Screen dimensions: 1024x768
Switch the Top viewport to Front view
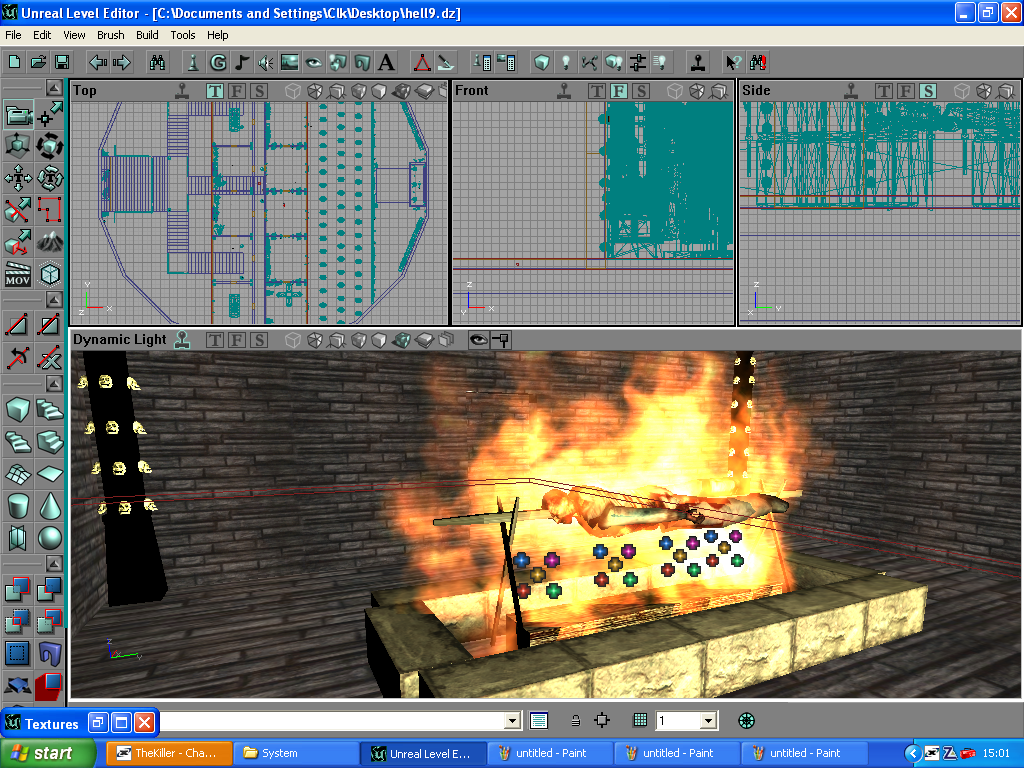coord(237,91)
